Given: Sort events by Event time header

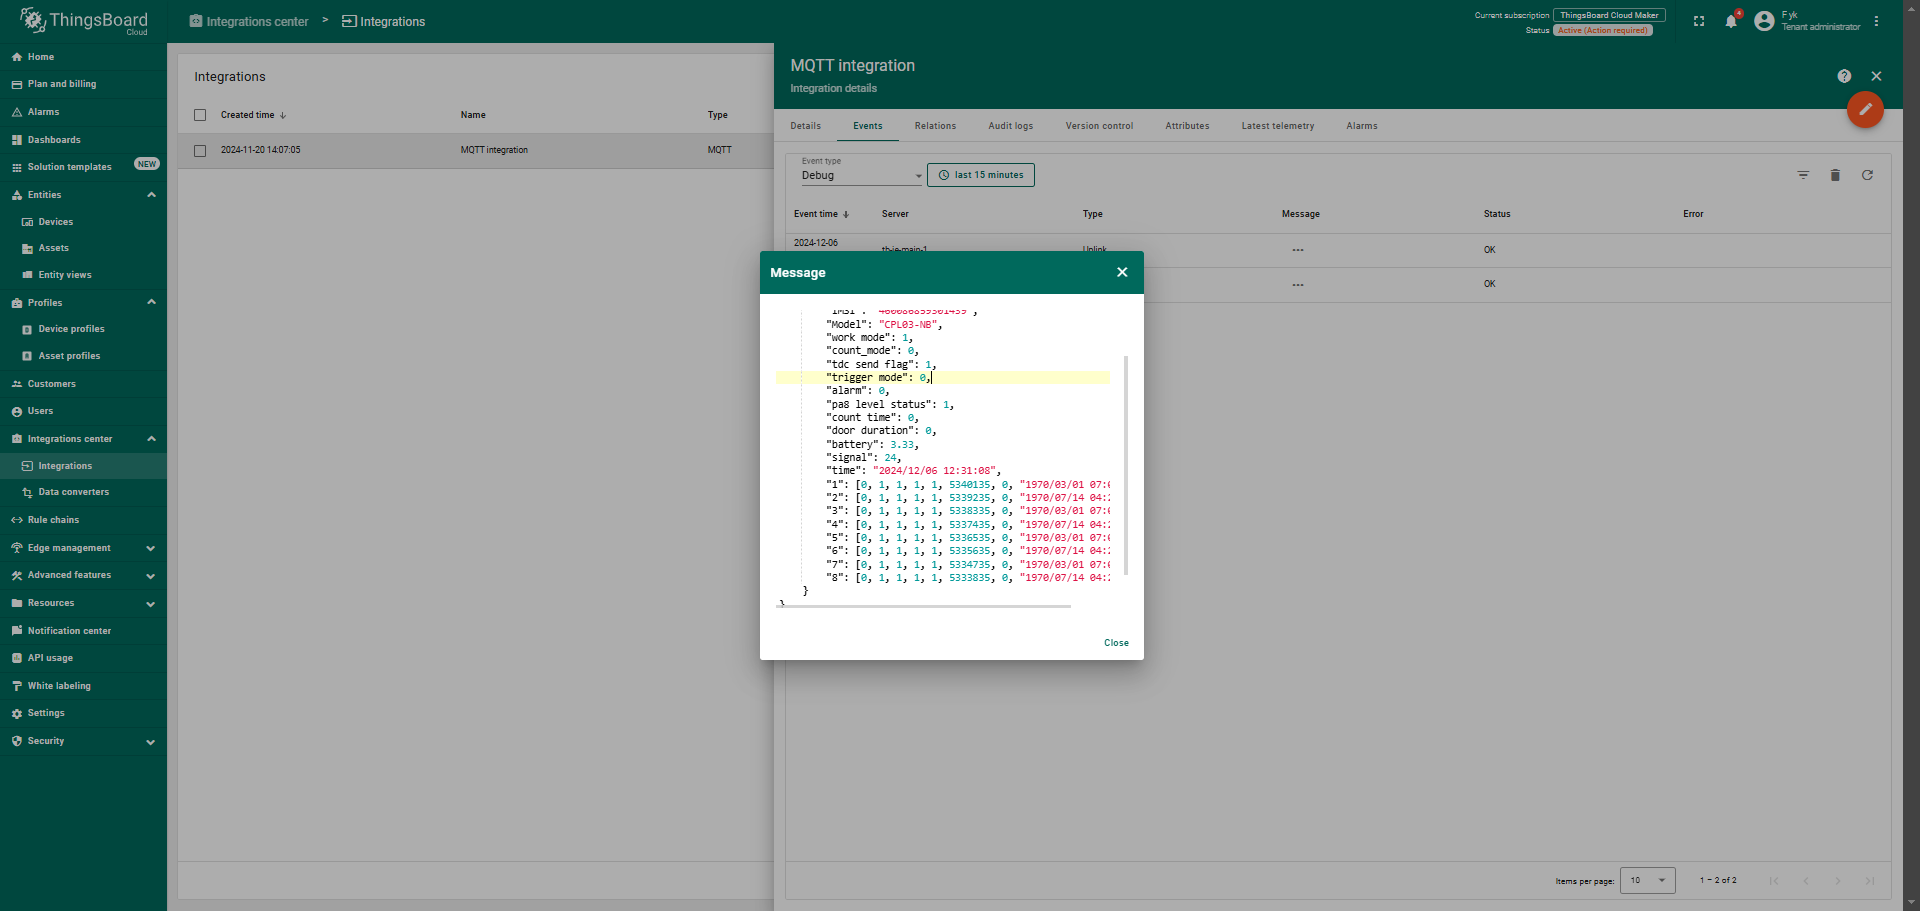Looking at the screenshot, I should tap(821, 214).
